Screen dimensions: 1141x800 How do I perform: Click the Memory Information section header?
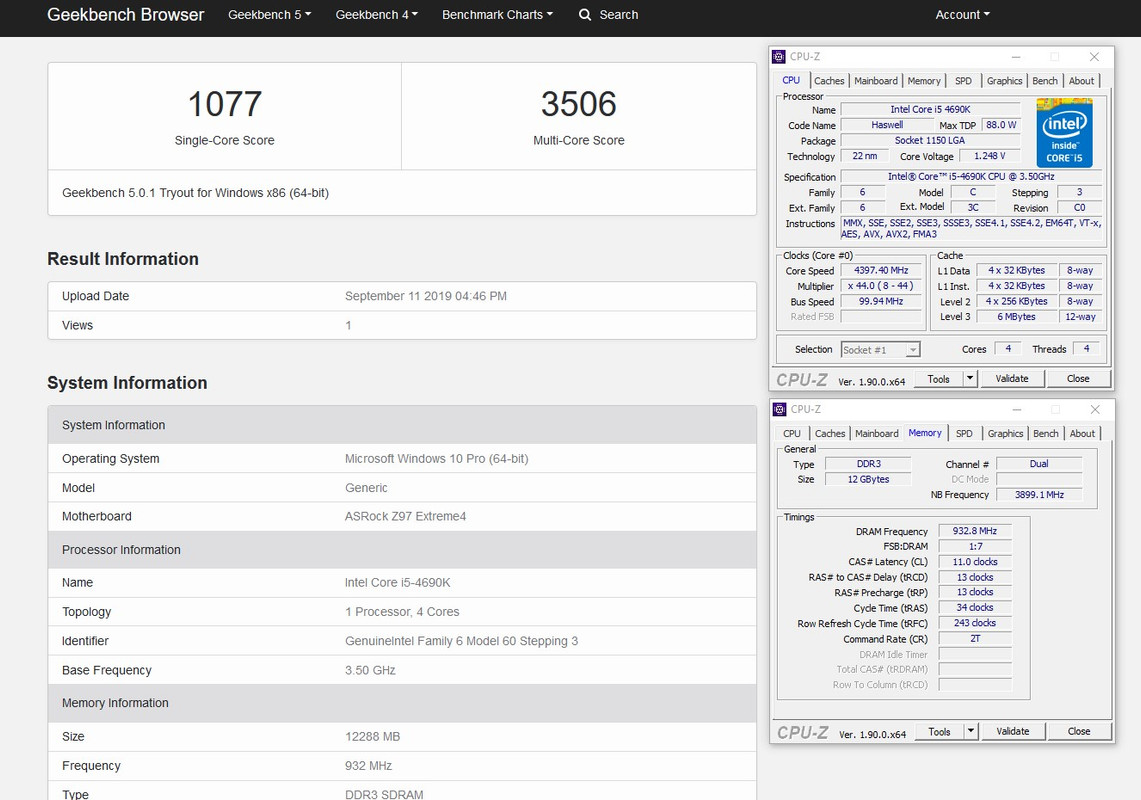click(x=402, y=703)
